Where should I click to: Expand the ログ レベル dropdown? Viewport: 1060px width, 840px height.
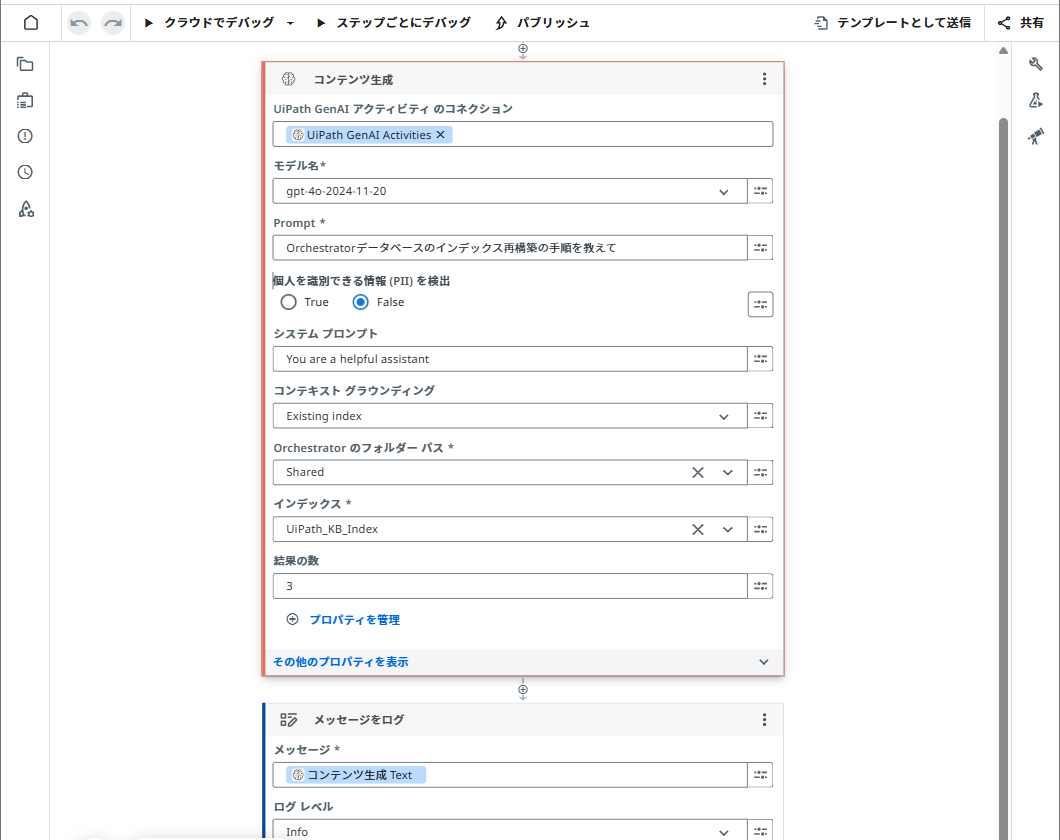pyautogui.click(x=724, y=833)
